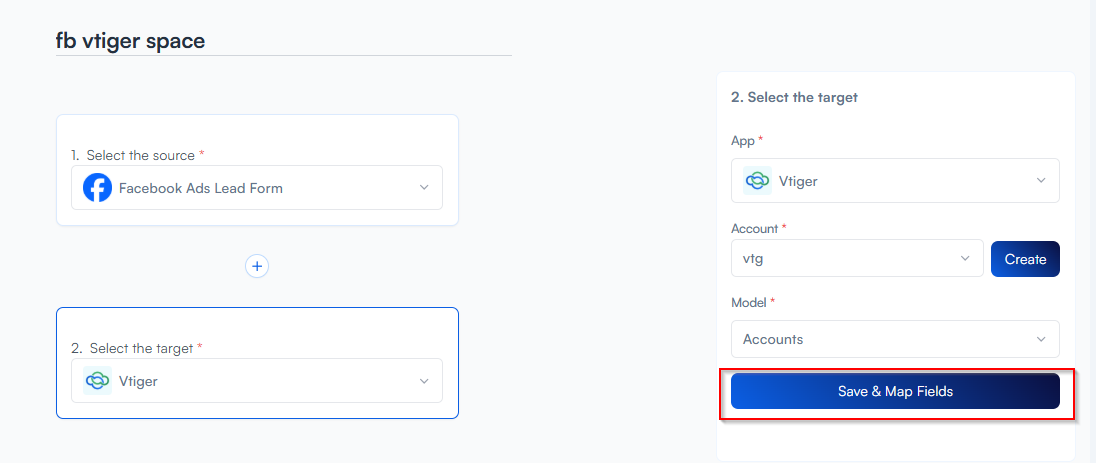Open the Facebook Ads Lead Form source dropdown
The image size is (1096, 463).
tap(257, 188)
